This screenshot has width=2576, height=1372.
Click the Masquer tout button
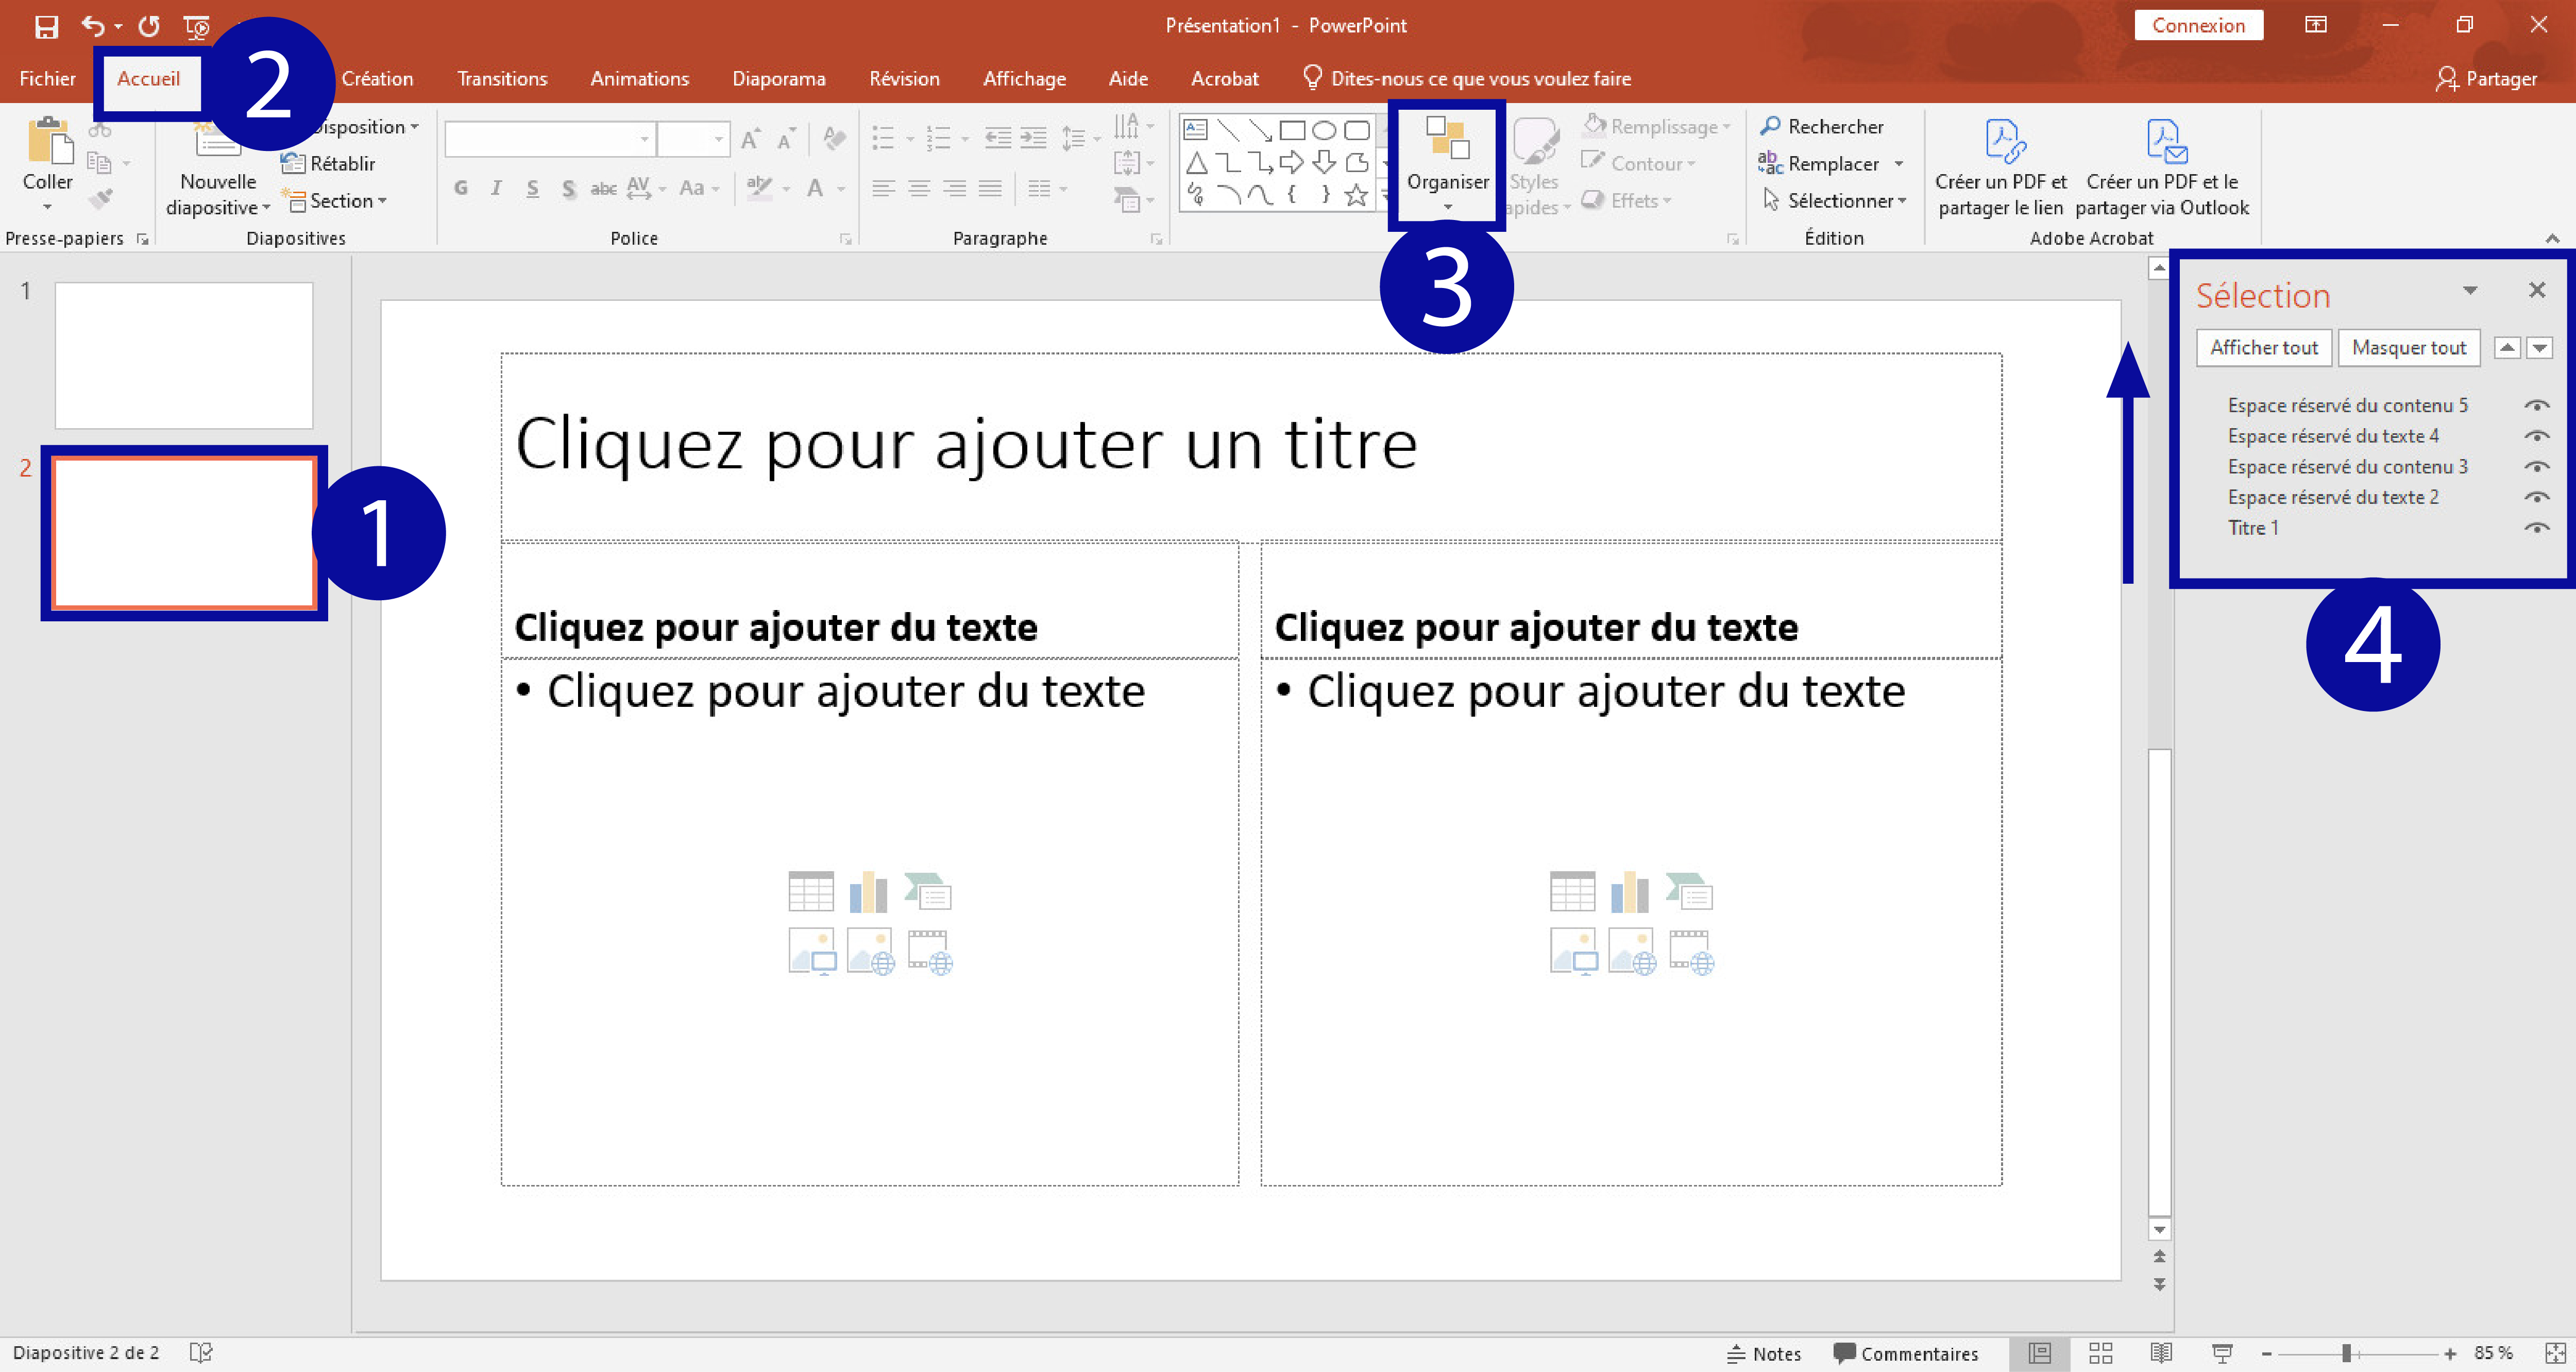click(x=2408, y=348)
